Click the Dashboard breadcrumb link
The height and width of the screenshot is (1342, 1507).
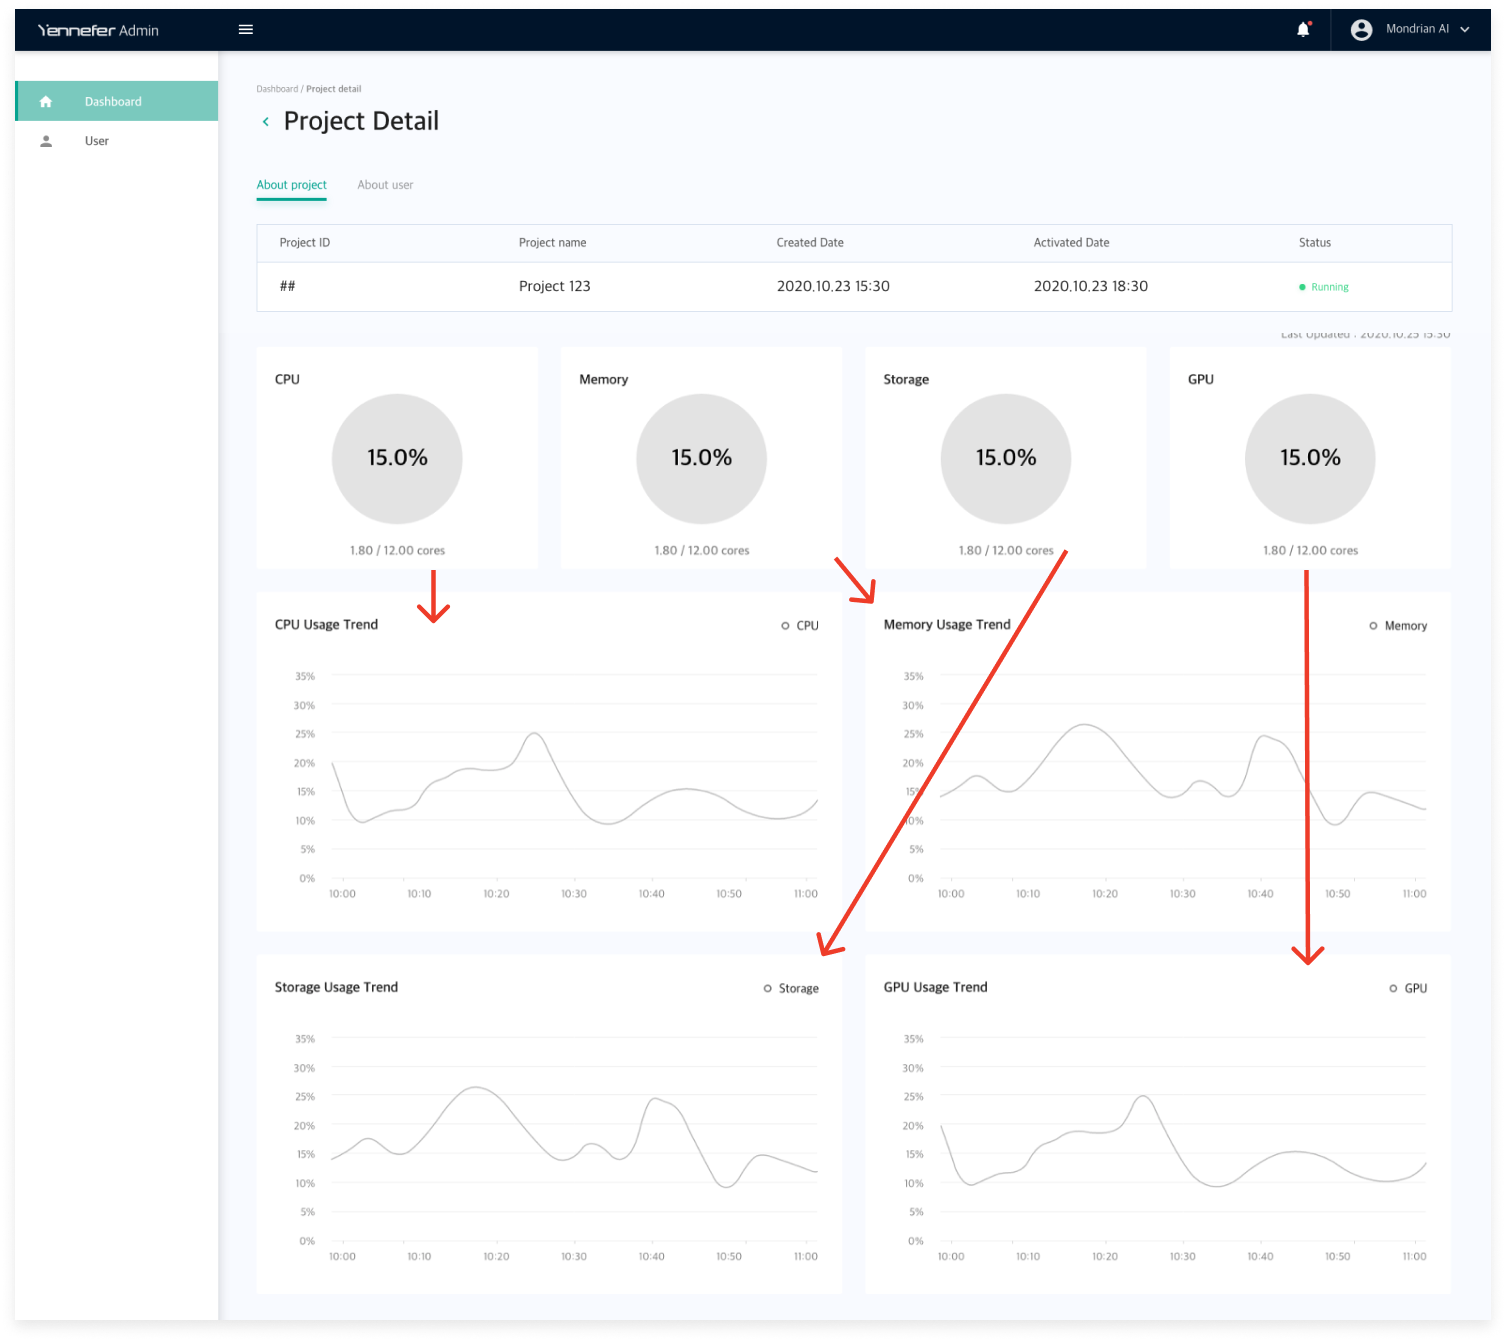pyautogui.click(x=277, y=89)
